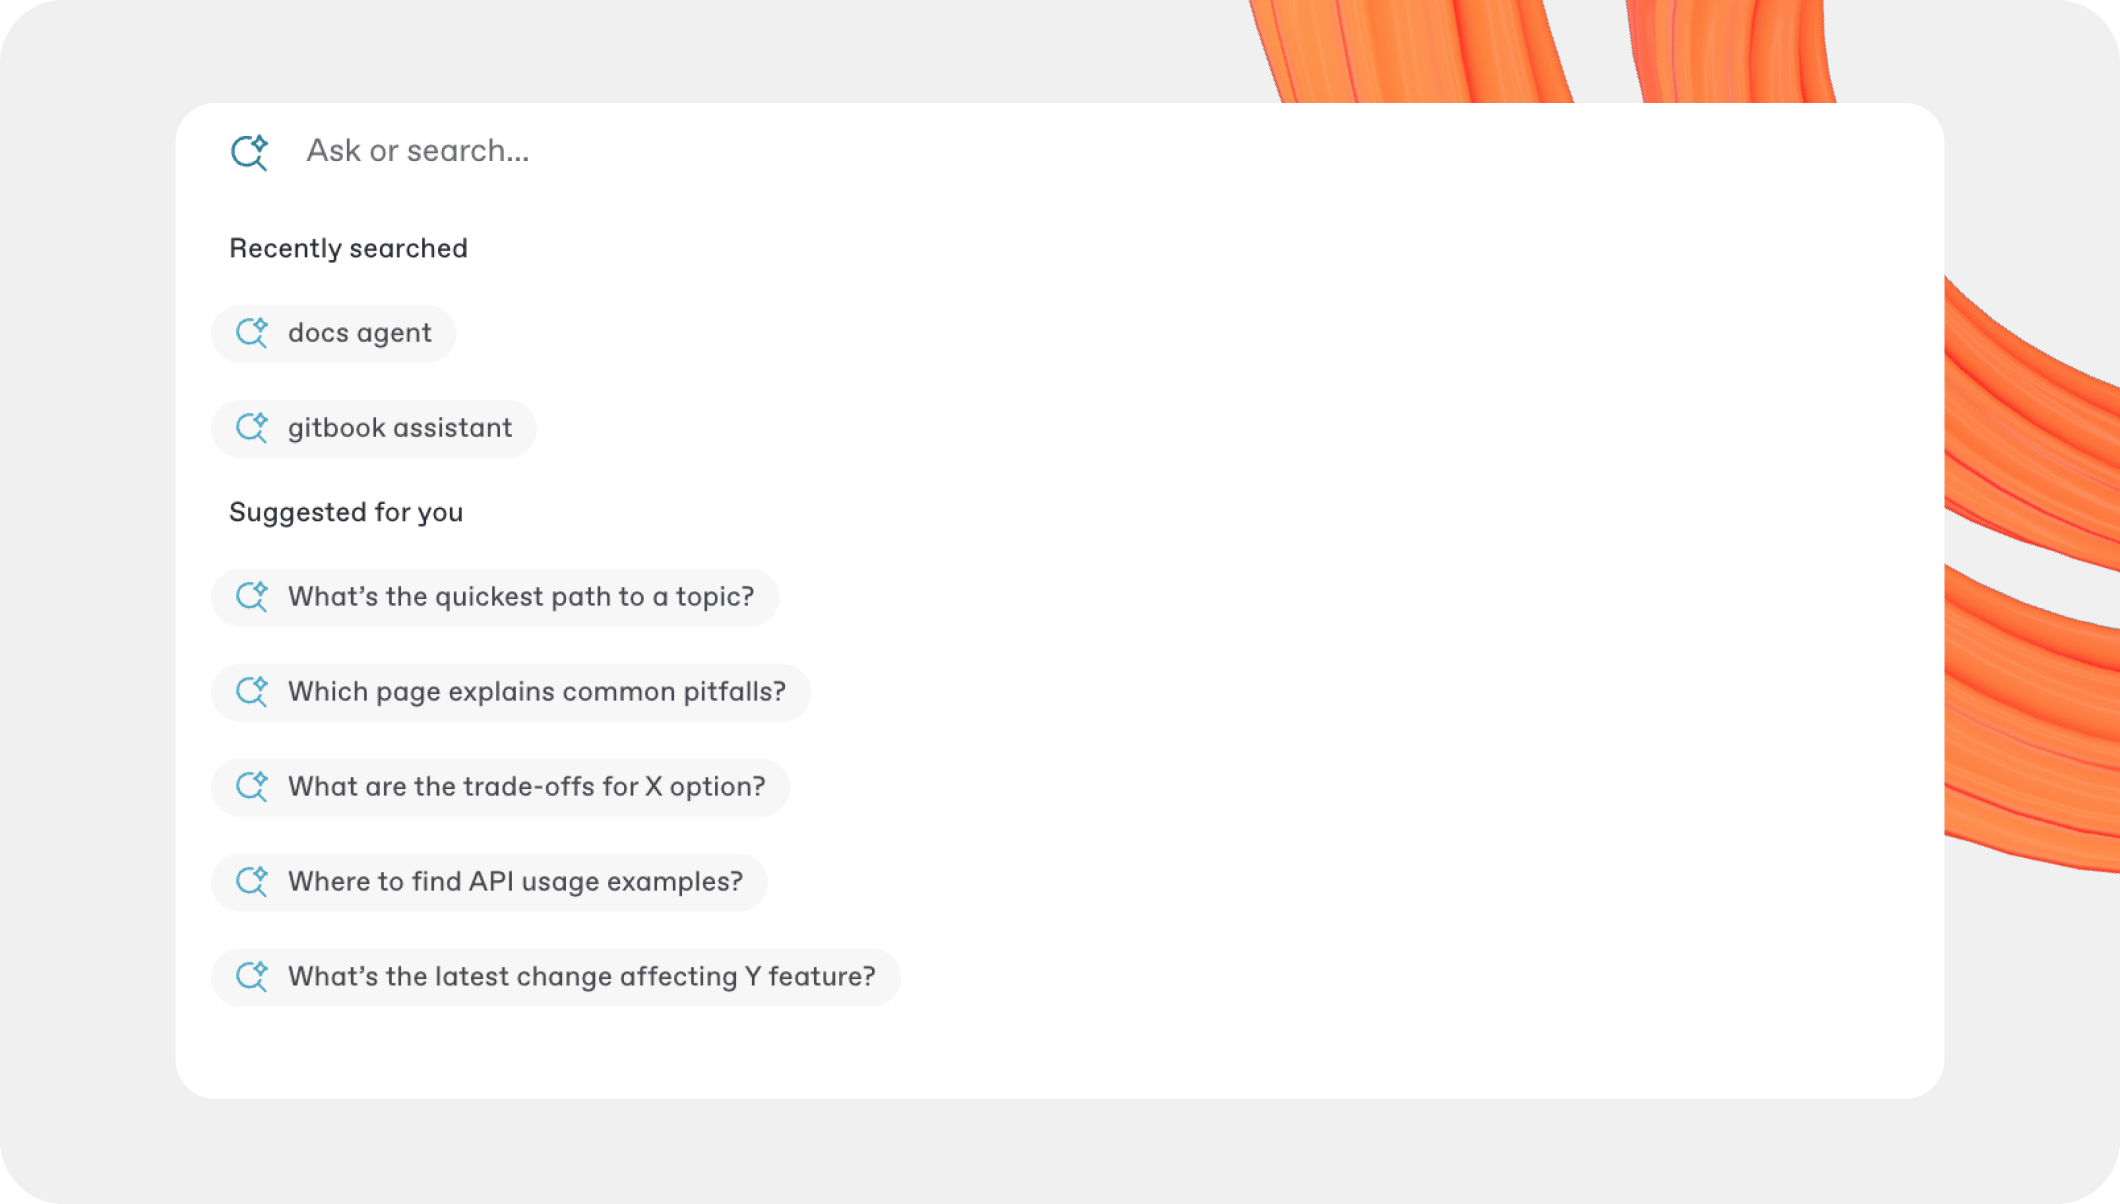Click the AI icon on trade-offs suggestion
This screenshot has width=2120, height=1204.
point(253,787)
